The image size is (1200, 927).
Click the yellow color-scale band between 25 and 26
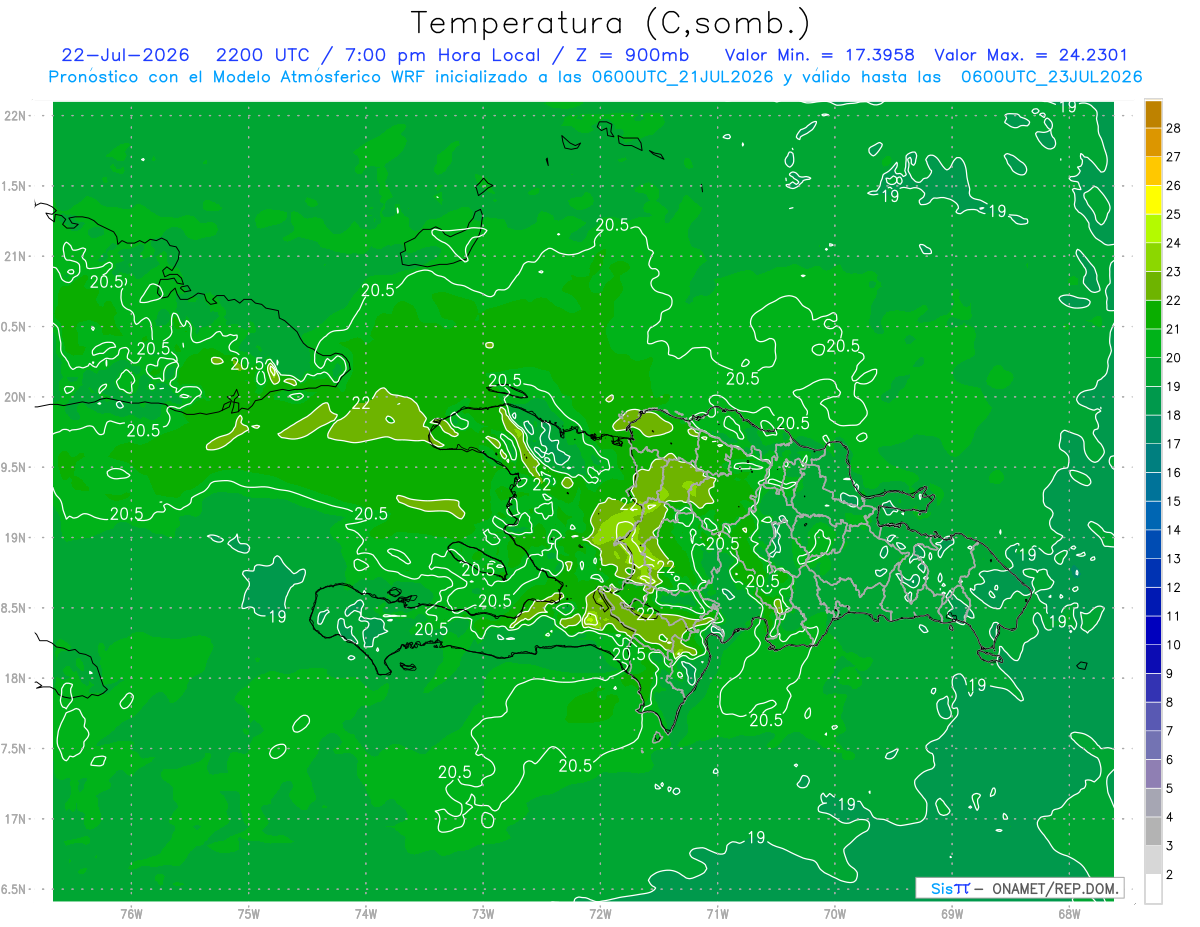1153,199
